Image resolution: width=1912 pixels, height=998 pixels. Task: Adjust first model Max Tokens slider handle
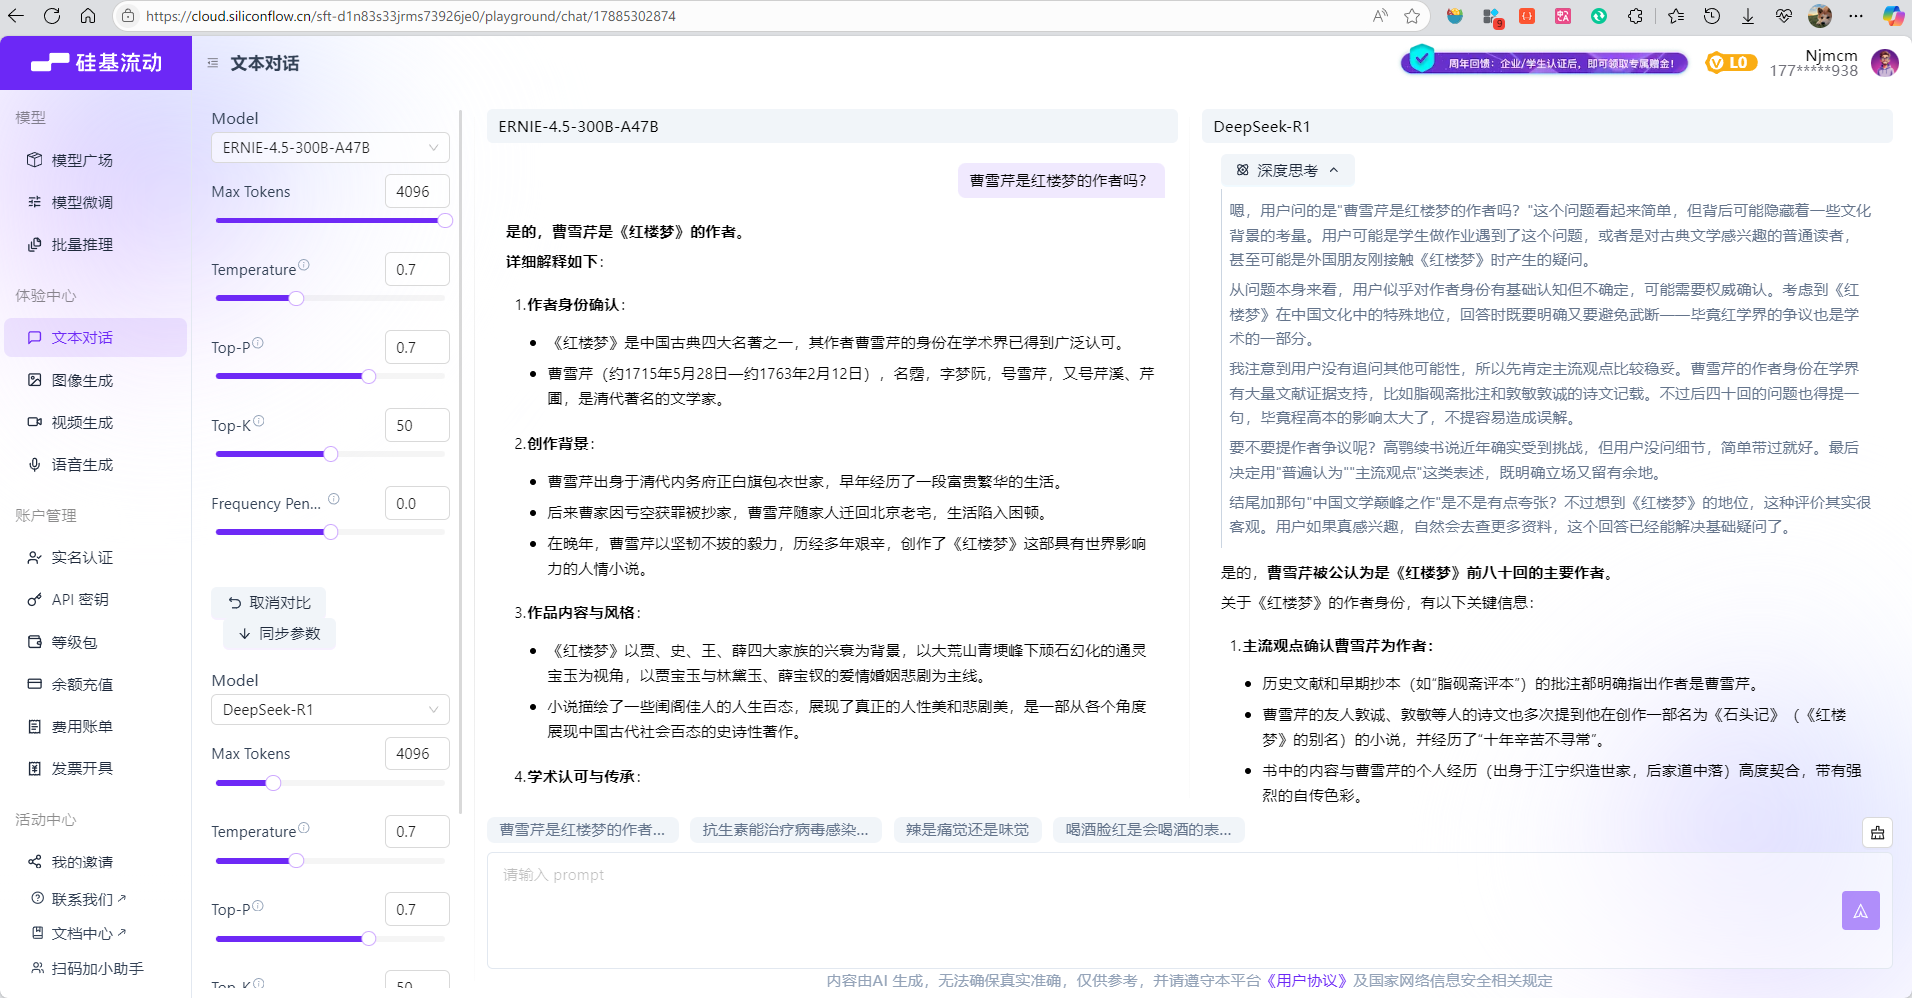[x=445, y=220]
